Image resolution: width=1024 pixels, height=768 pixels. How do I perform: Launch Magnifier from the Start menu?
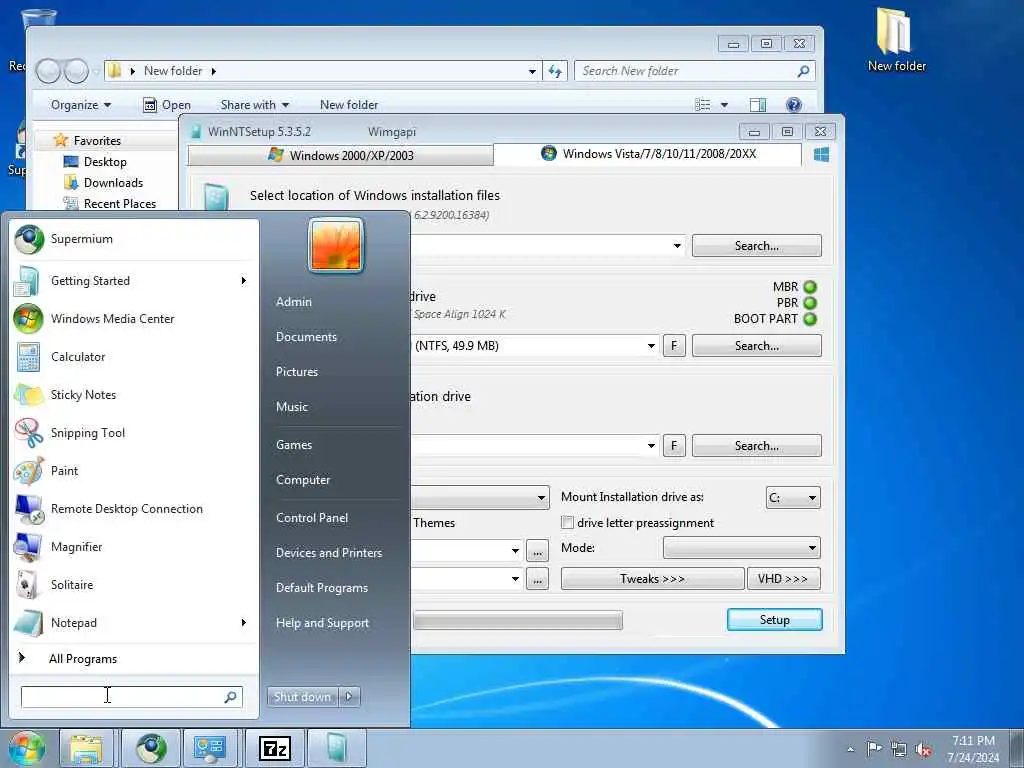point(134,547)
